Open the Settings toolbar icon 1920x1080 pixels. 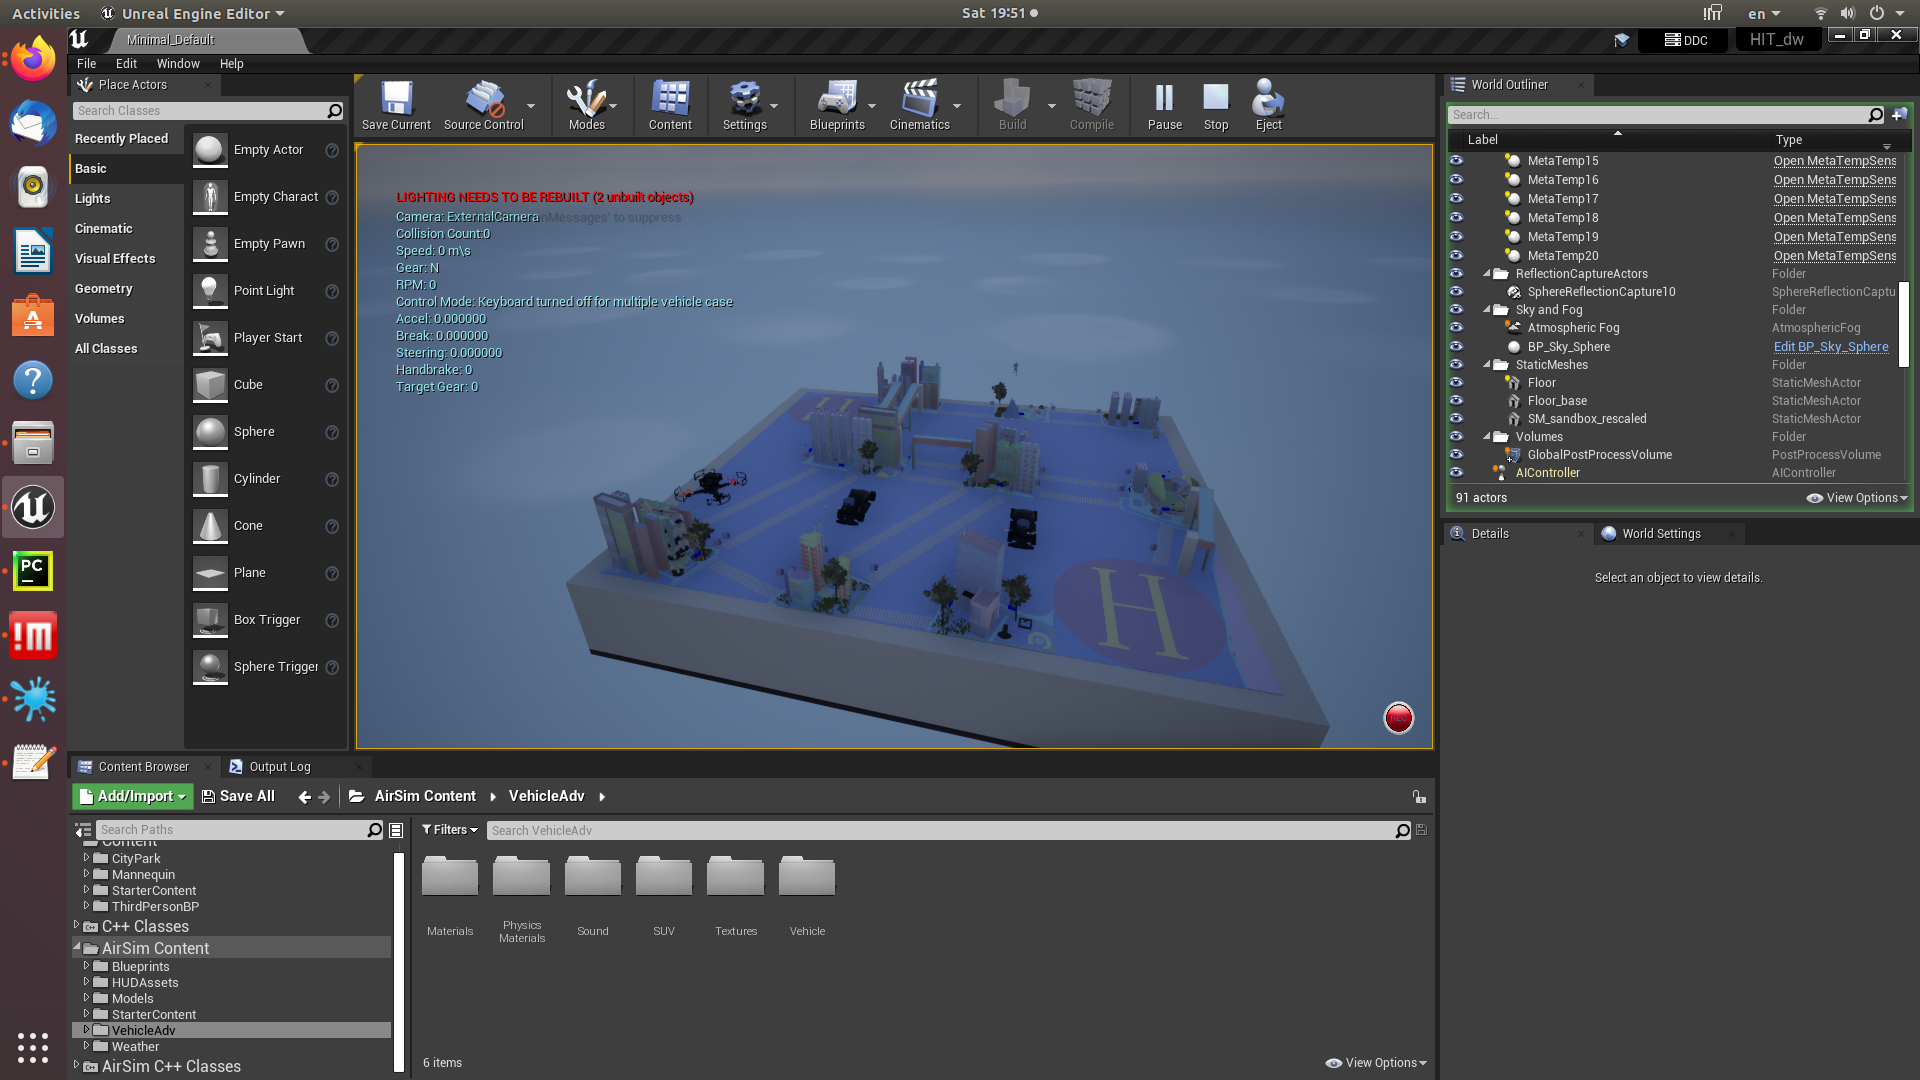pos(745,100)
